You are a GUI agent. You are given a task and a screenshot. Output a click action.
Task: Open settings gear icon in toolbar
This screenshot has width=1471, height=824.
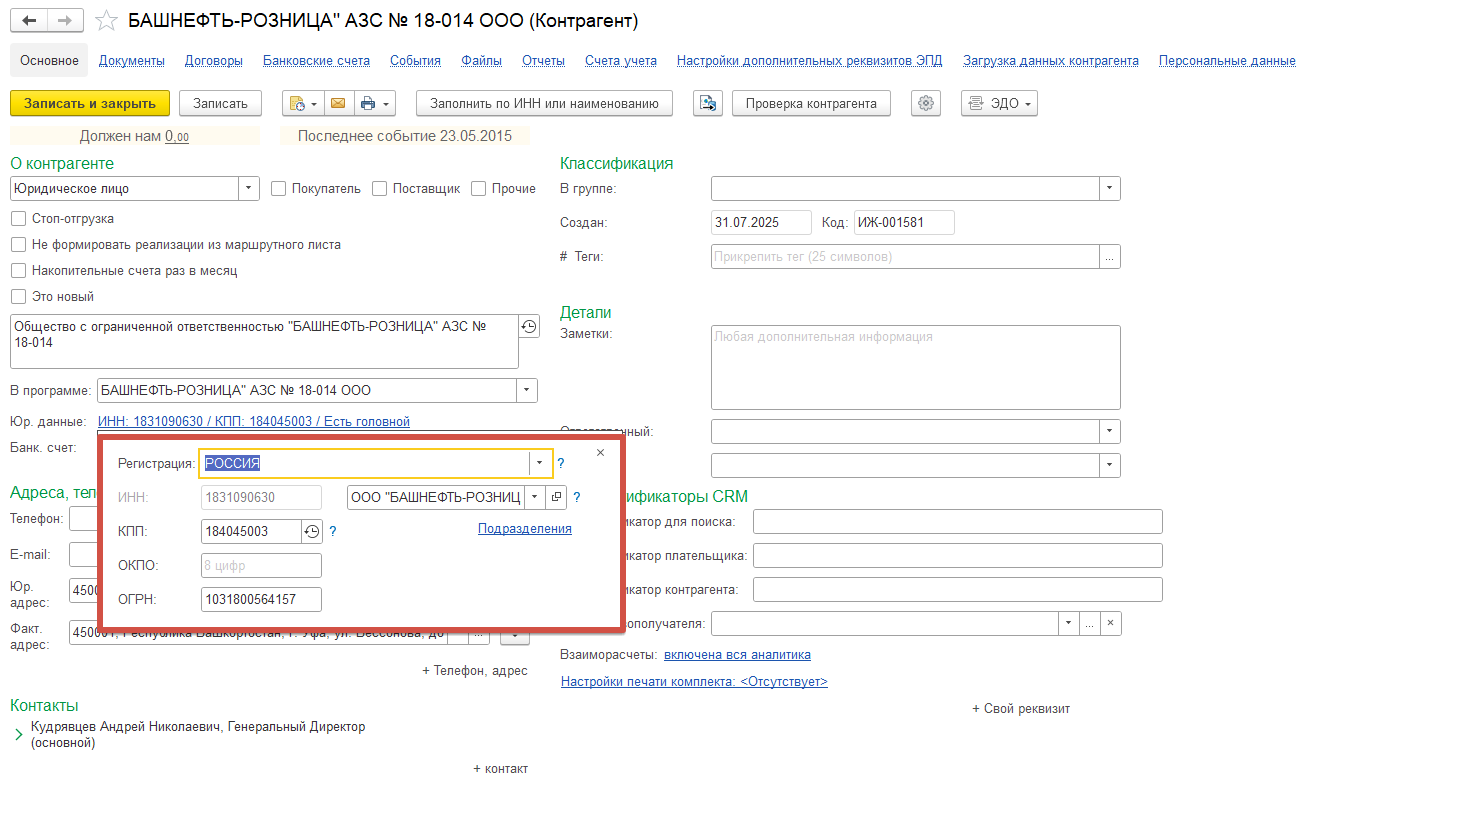[x=926, y=103]
